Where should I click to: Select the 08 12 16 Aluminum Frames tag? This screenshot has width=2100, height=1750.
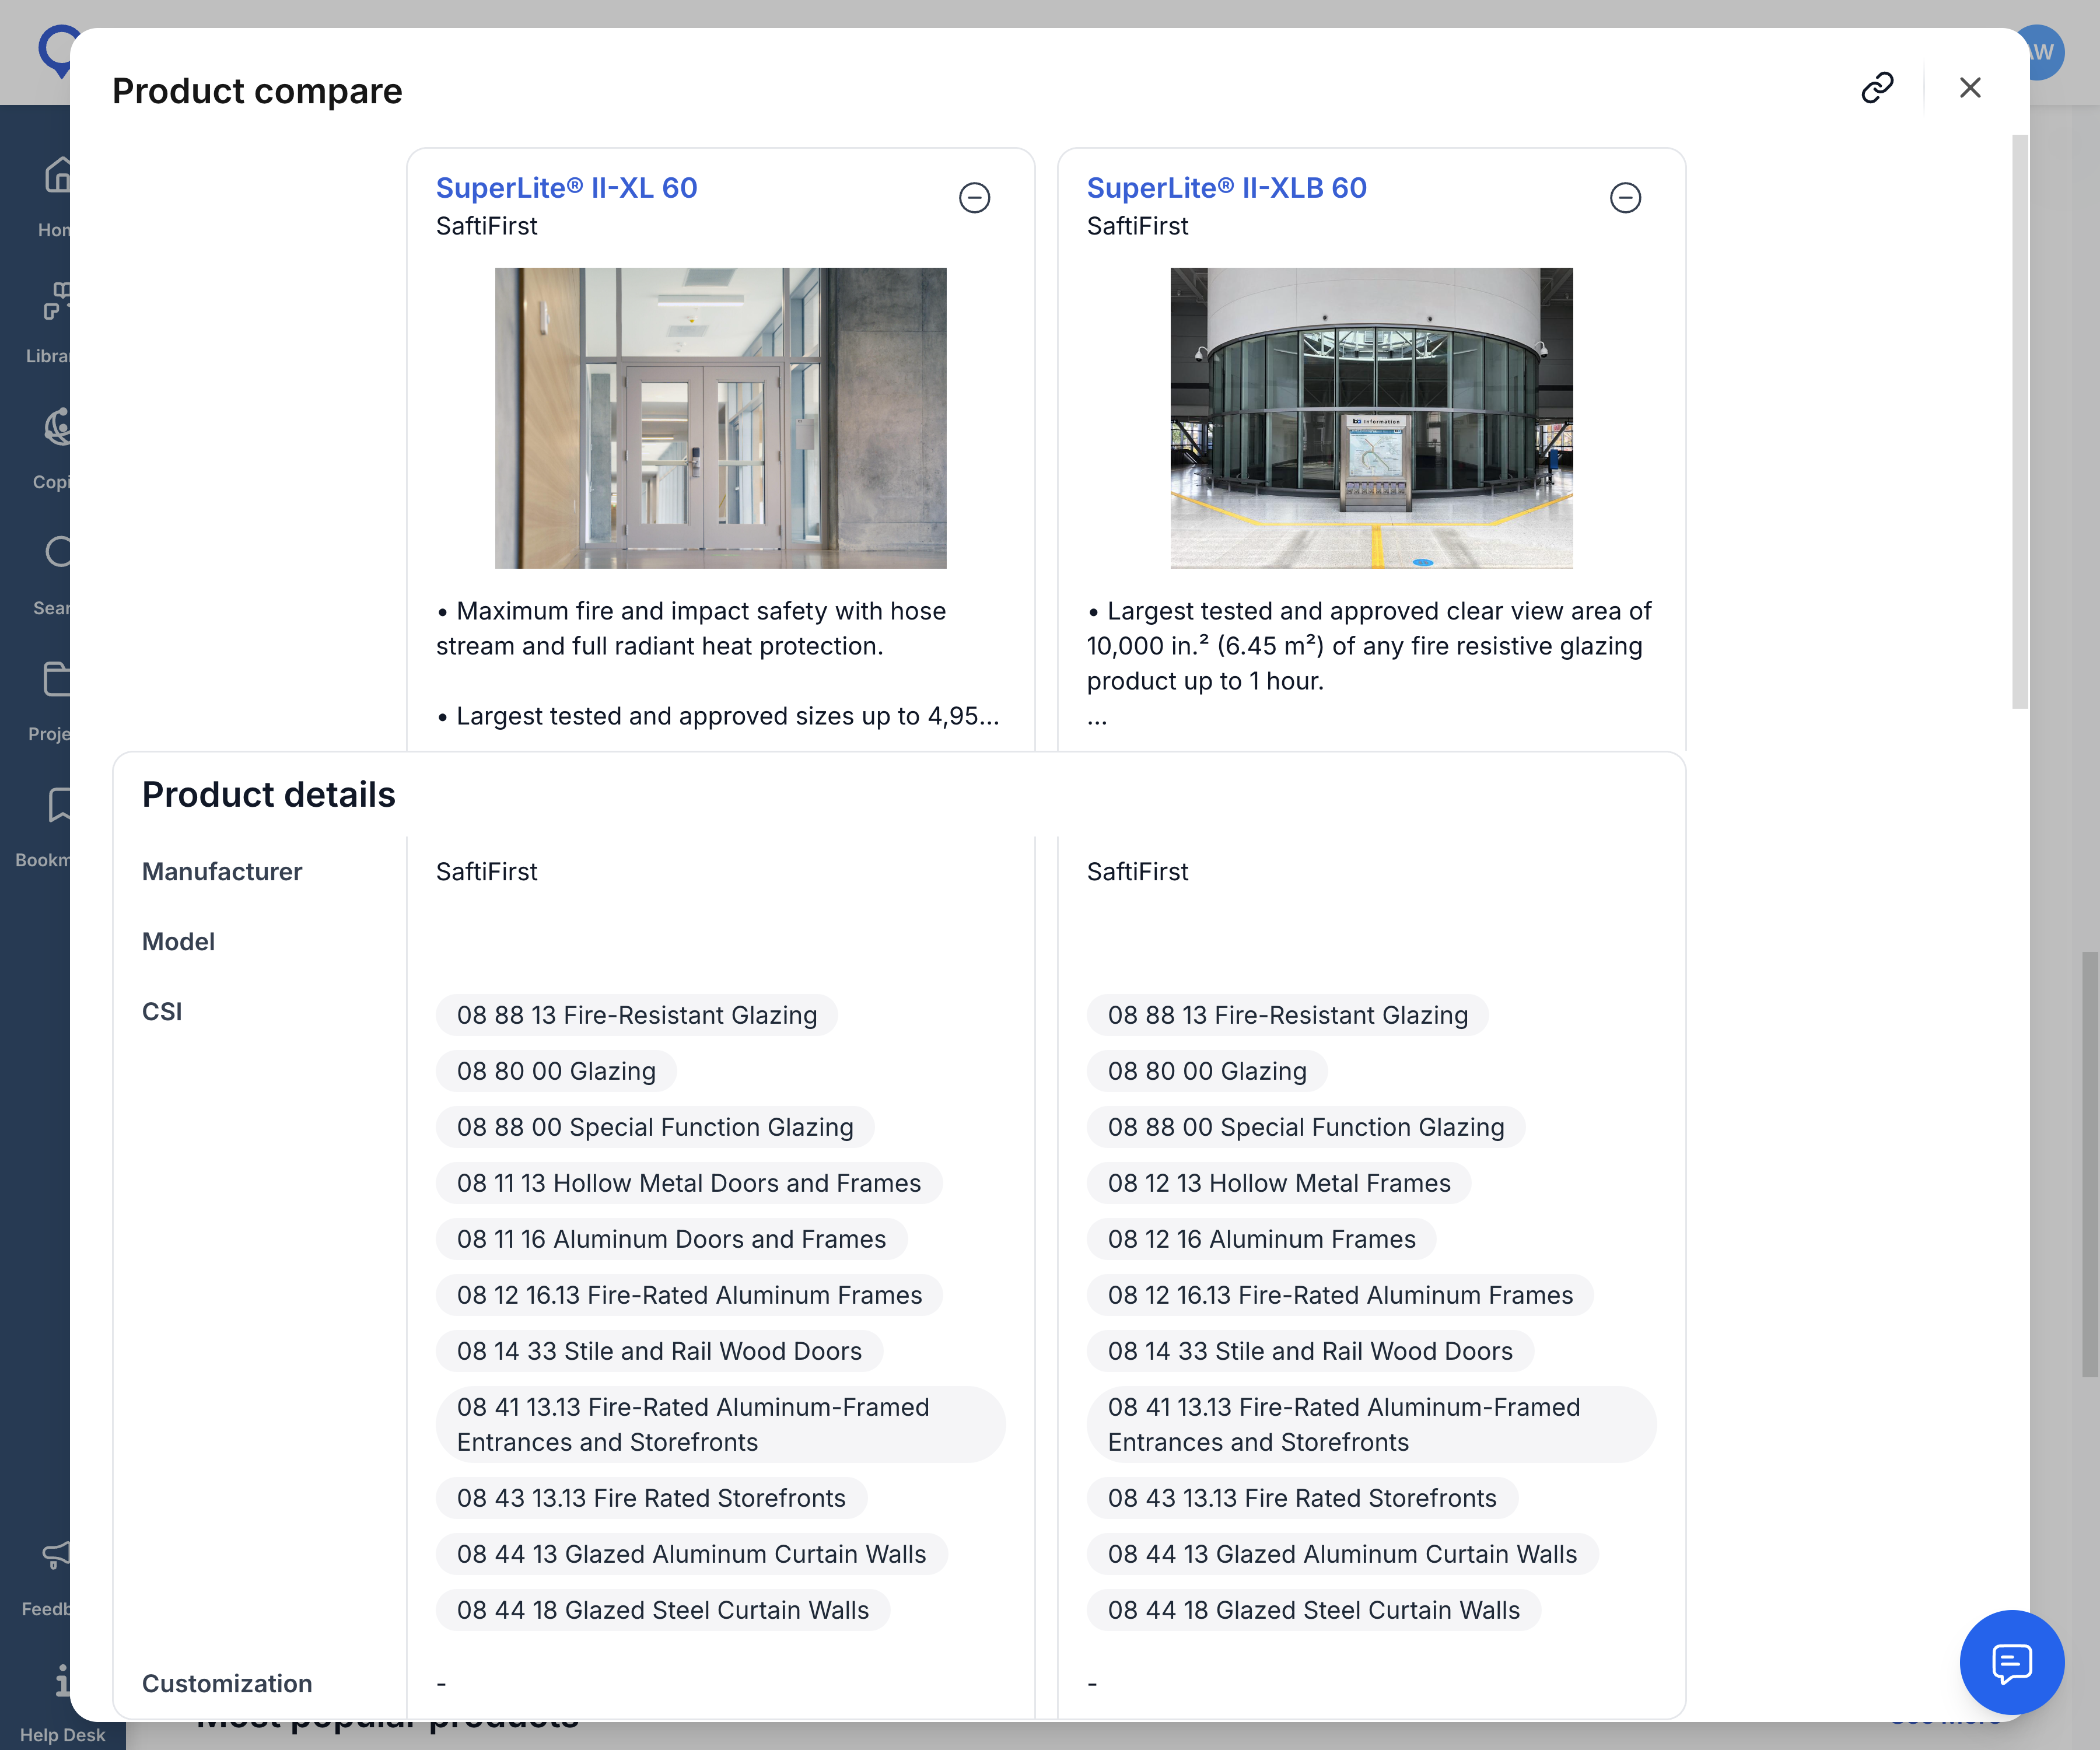[x=1261, y=1239]
